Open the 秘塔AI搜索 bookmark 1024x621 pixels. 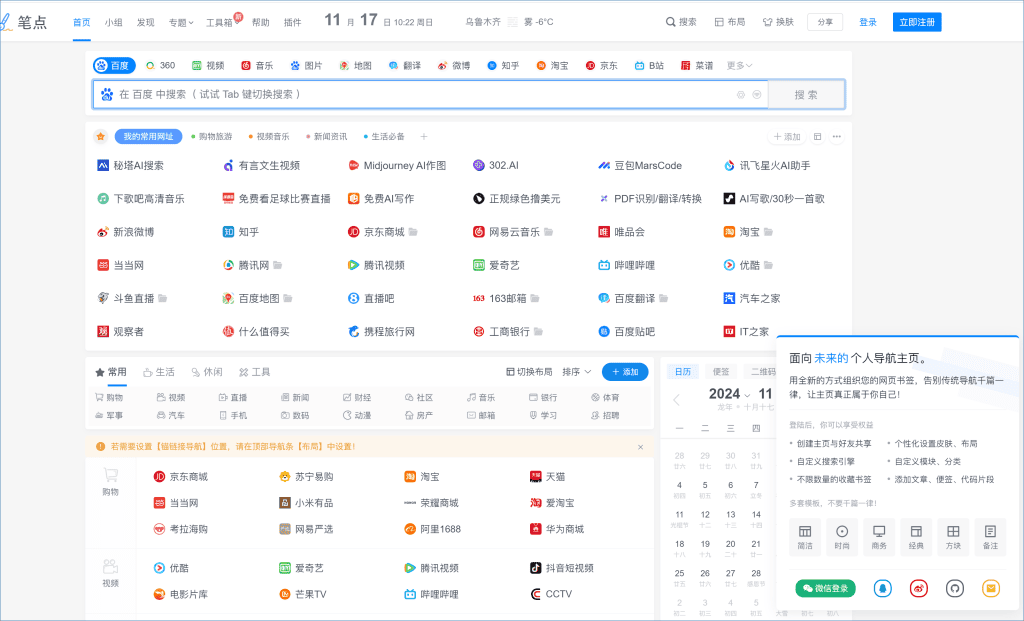(131, 166)
